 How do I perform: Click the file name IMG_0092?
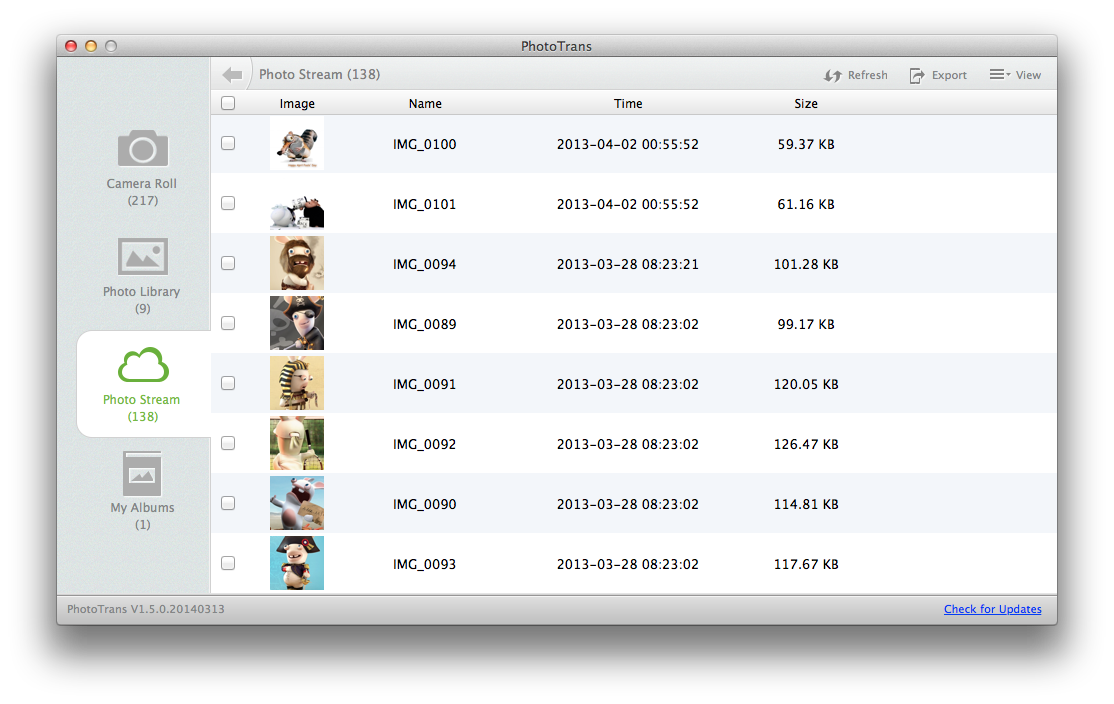(x=424, y=445)
